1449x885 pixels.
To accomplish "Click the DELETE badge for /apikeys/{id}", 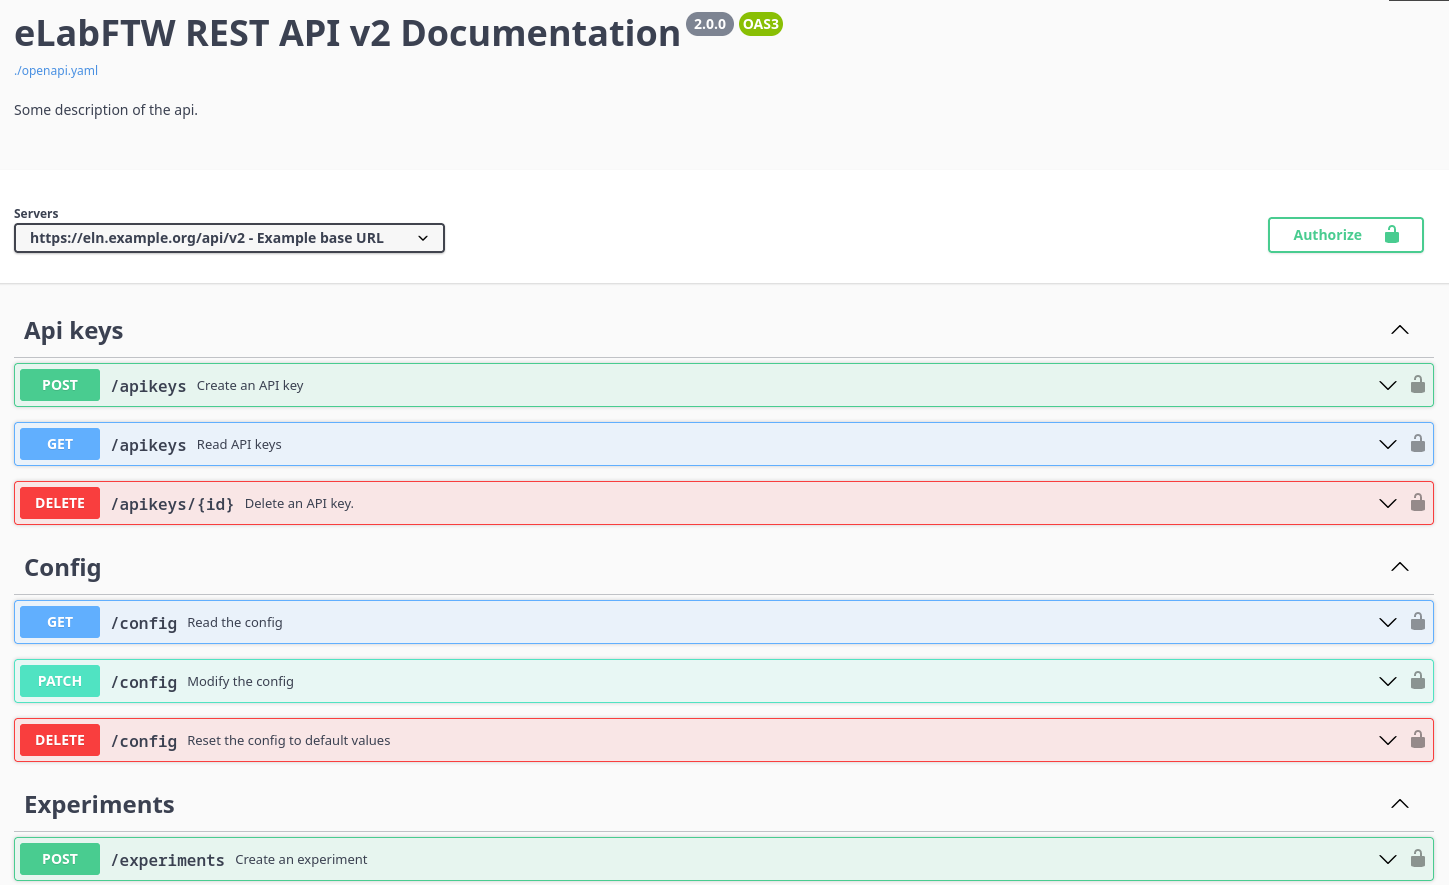I will point(60,503).
